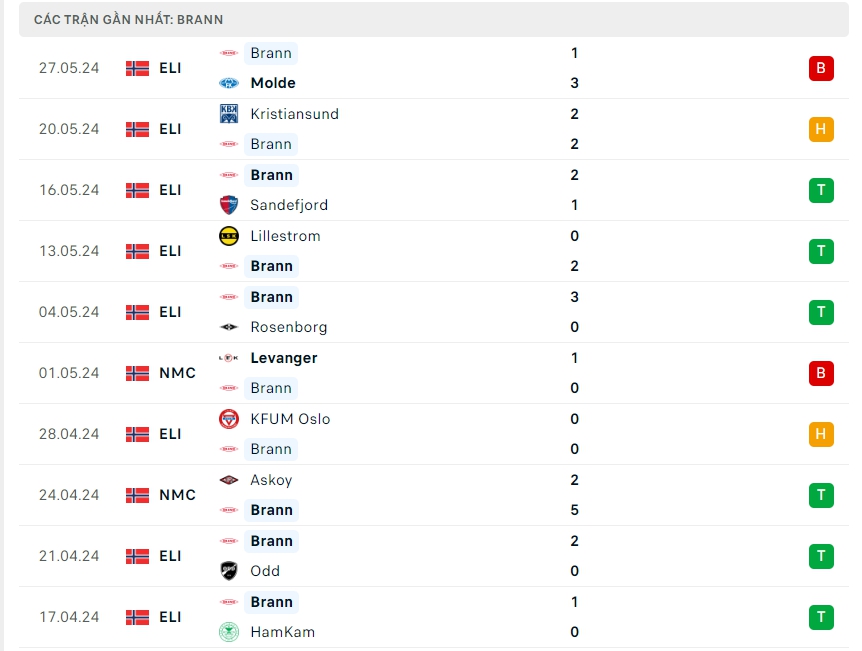Click the 2–5 score of Askoy match
Image resolution: width=862 pixels, height=651 pixels.
574,495
